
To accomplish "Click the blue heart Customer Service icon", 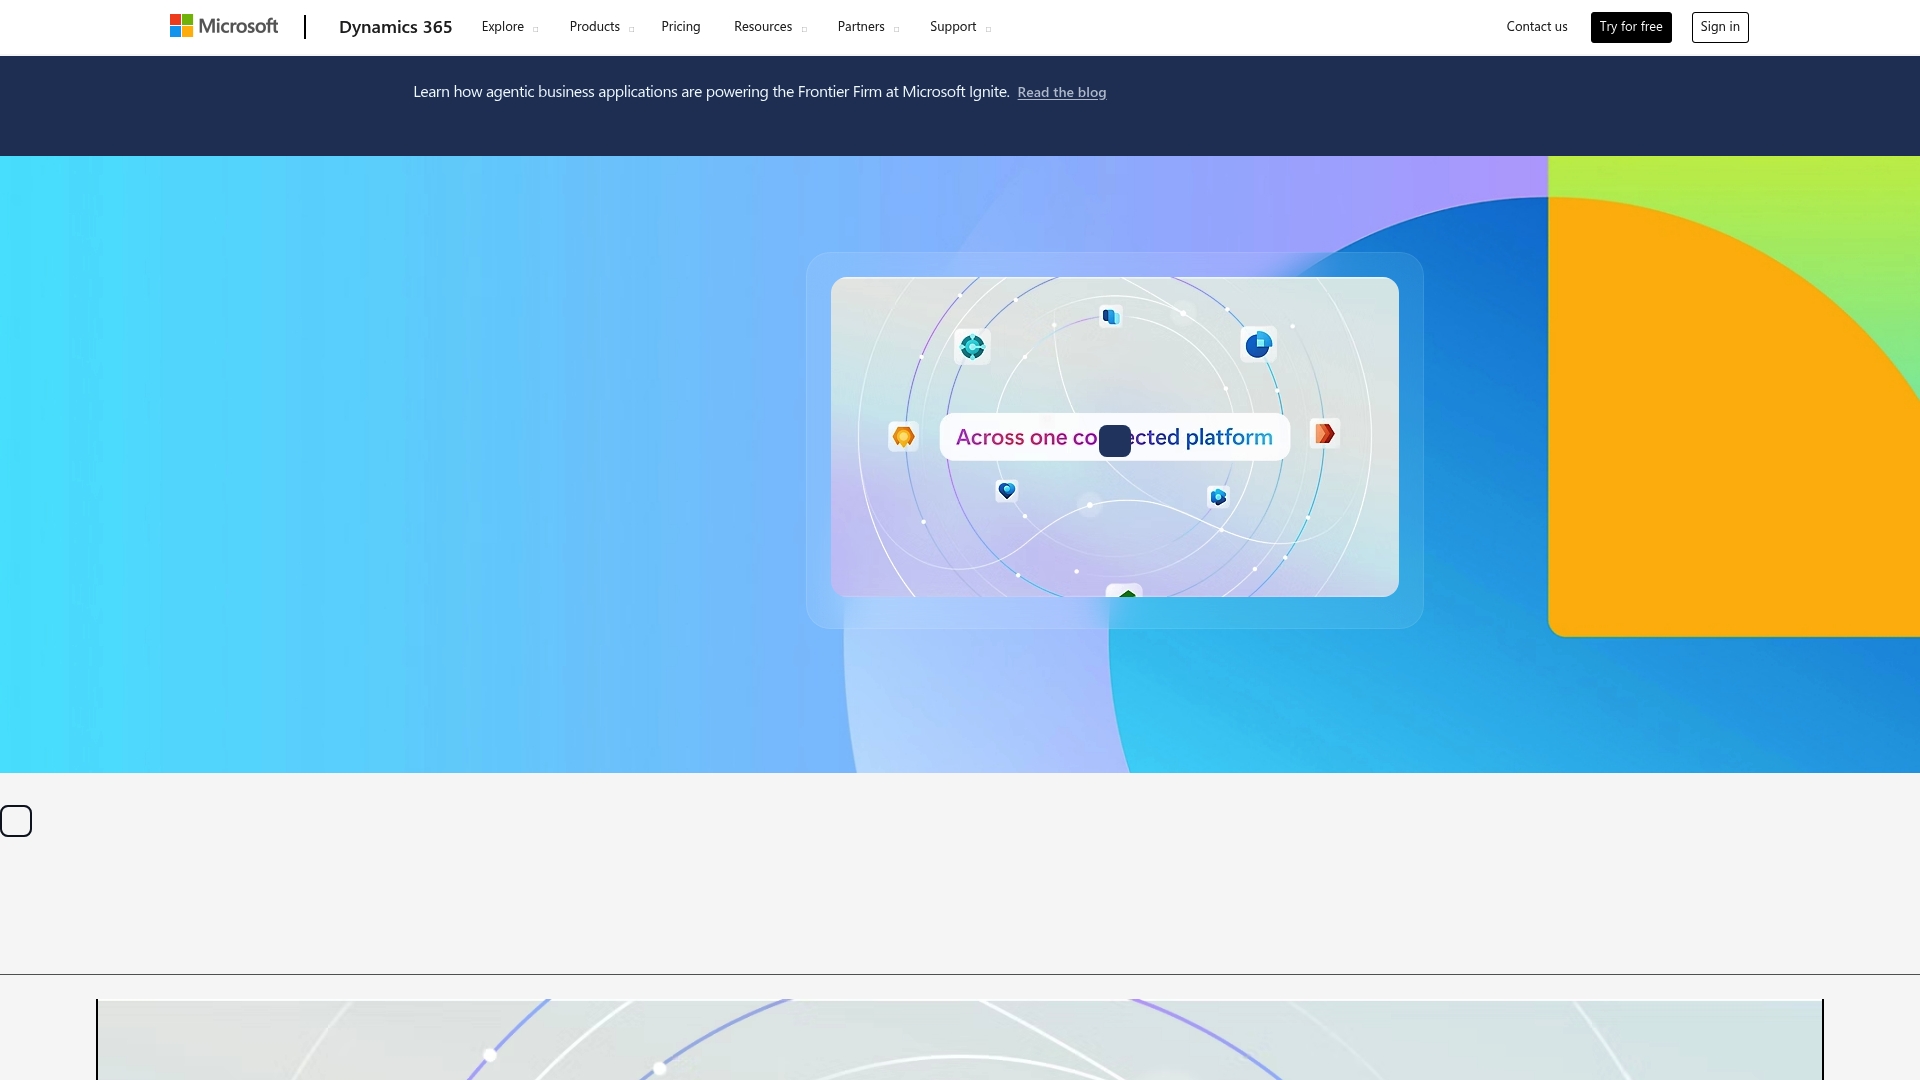I will (1007, 490).
